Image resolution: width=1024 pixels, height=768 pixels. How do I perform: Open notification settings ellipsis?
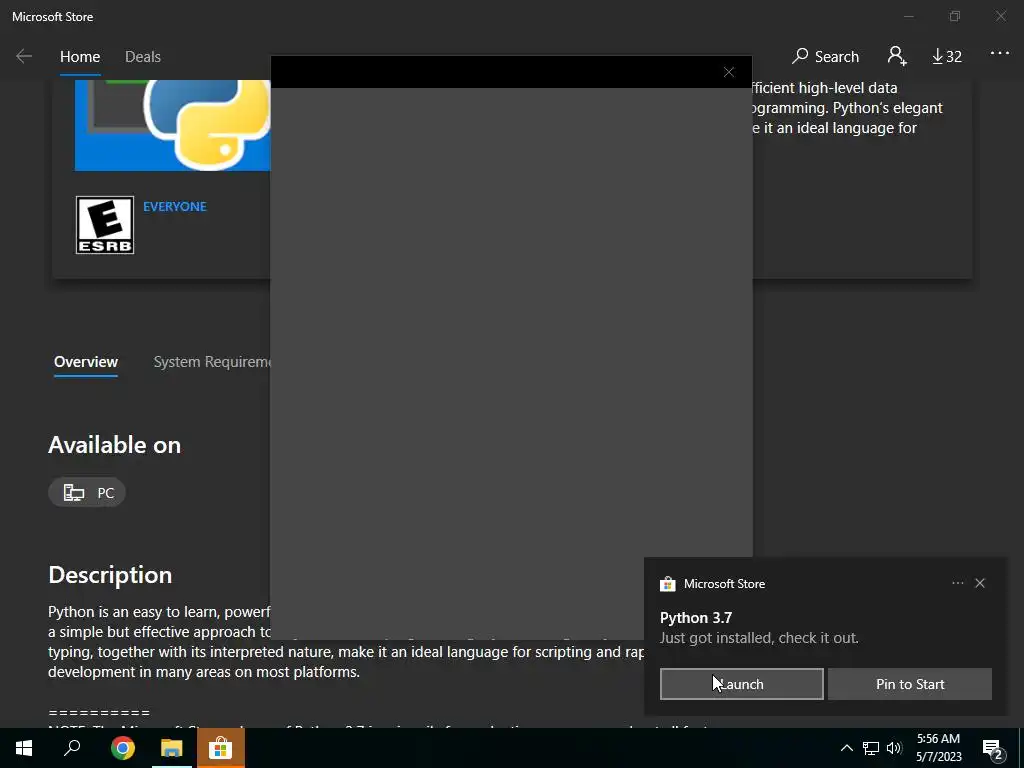(x=957, y=583)
